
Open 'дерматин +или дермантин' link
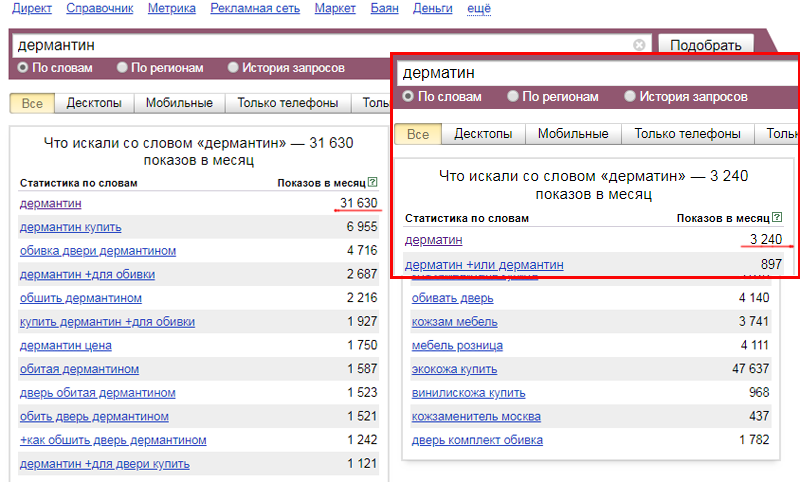tap(484, 265)
